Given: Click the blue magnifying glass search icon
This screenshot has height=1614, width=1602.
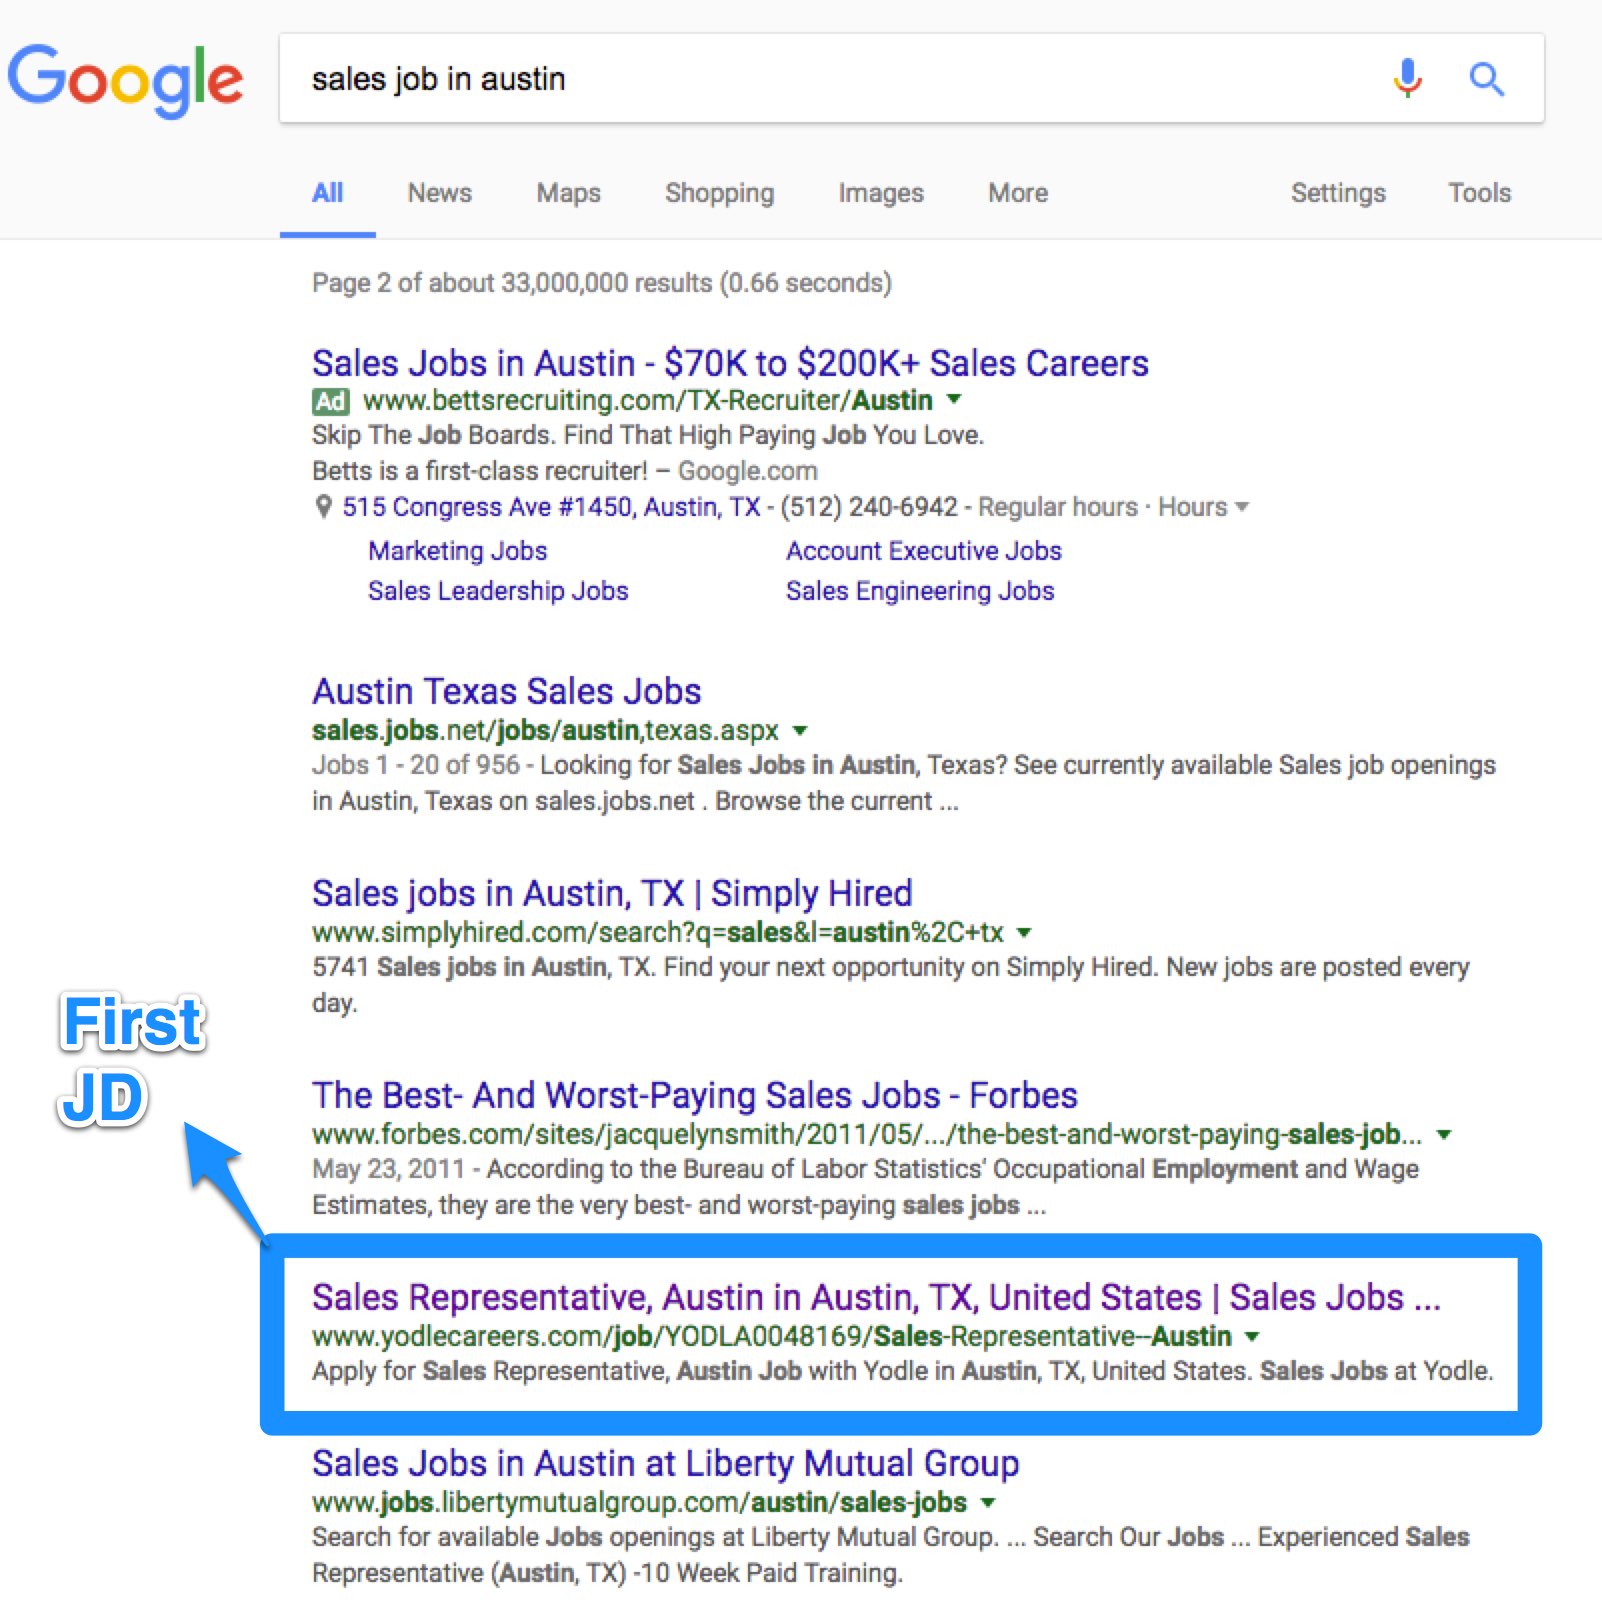Looking at the screenshot, I should (x=1486, y=79).
